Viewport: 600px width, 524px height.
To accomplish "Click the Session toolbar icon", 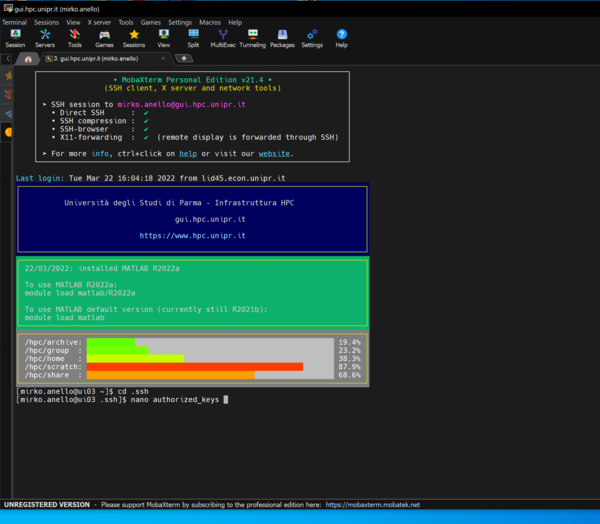I will click(x=15, y=38).
